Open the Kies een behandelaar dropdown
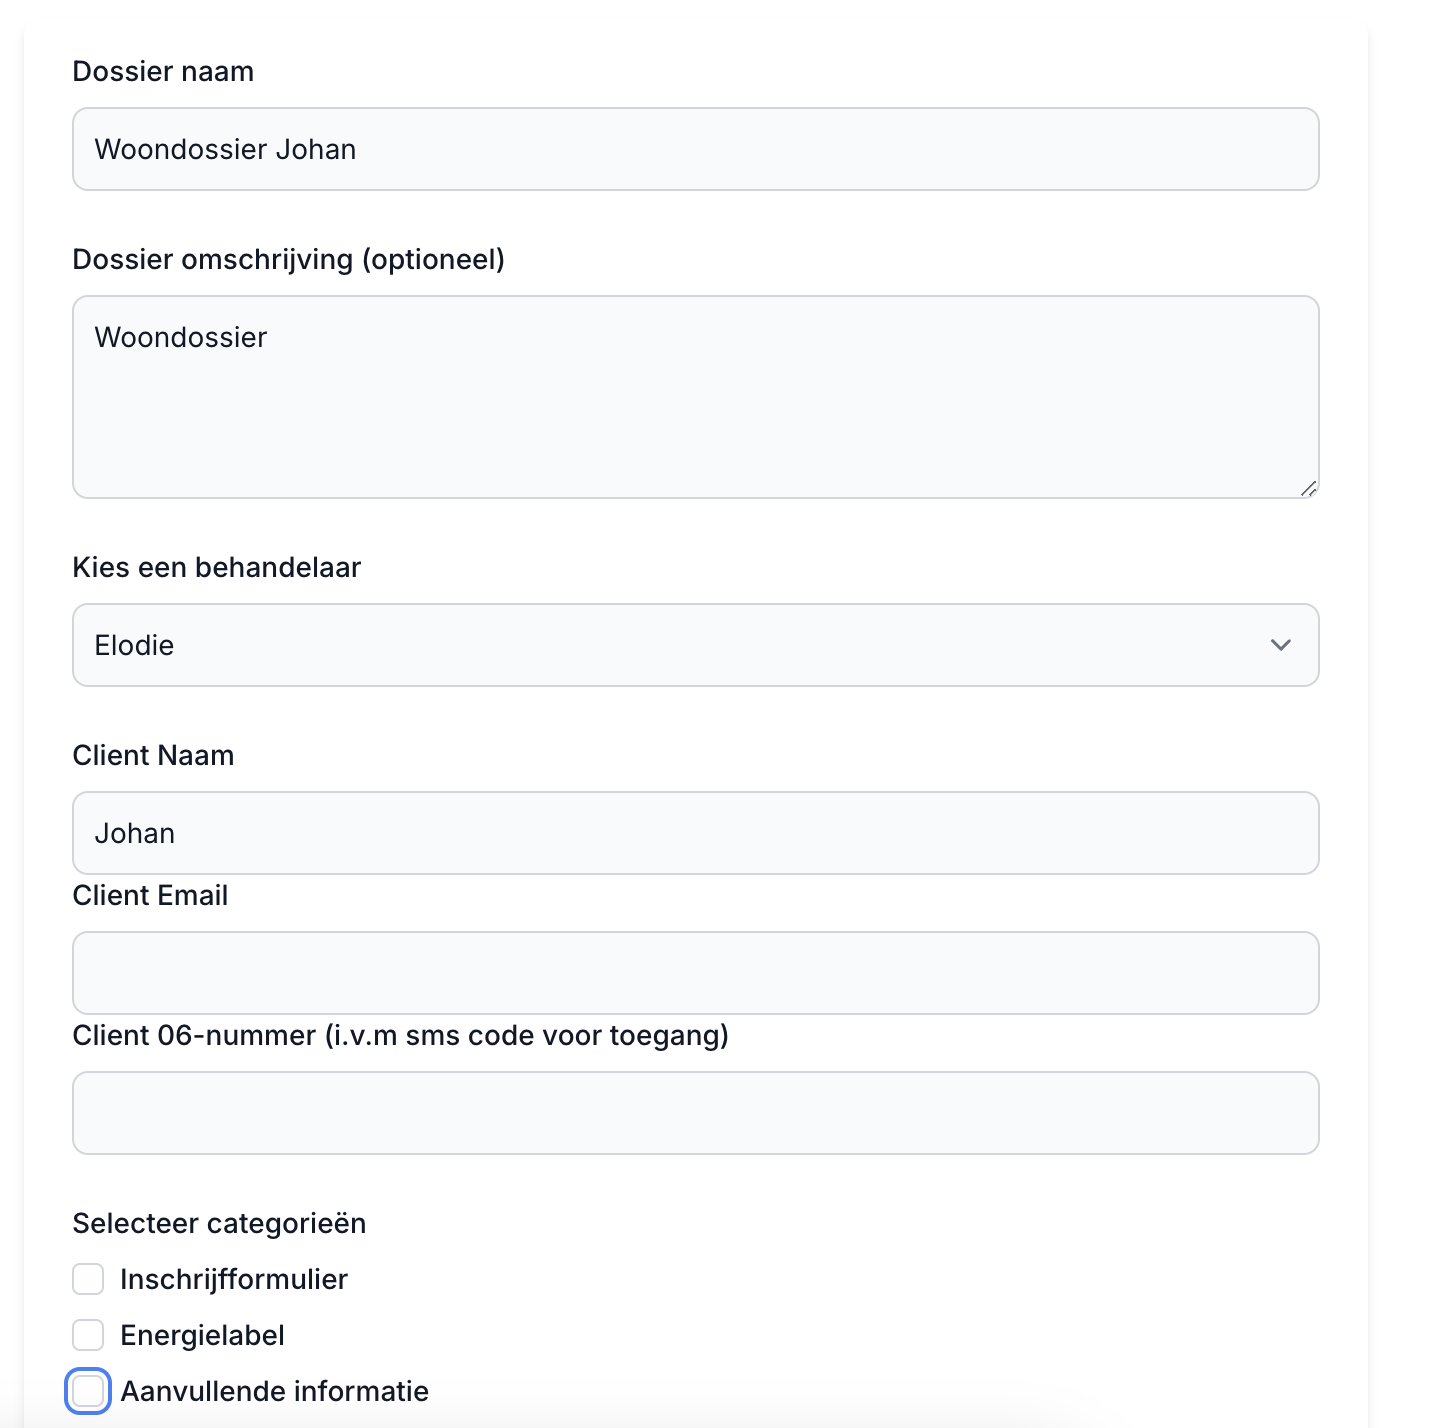The image size is (1434, 1428). (695, 645)
